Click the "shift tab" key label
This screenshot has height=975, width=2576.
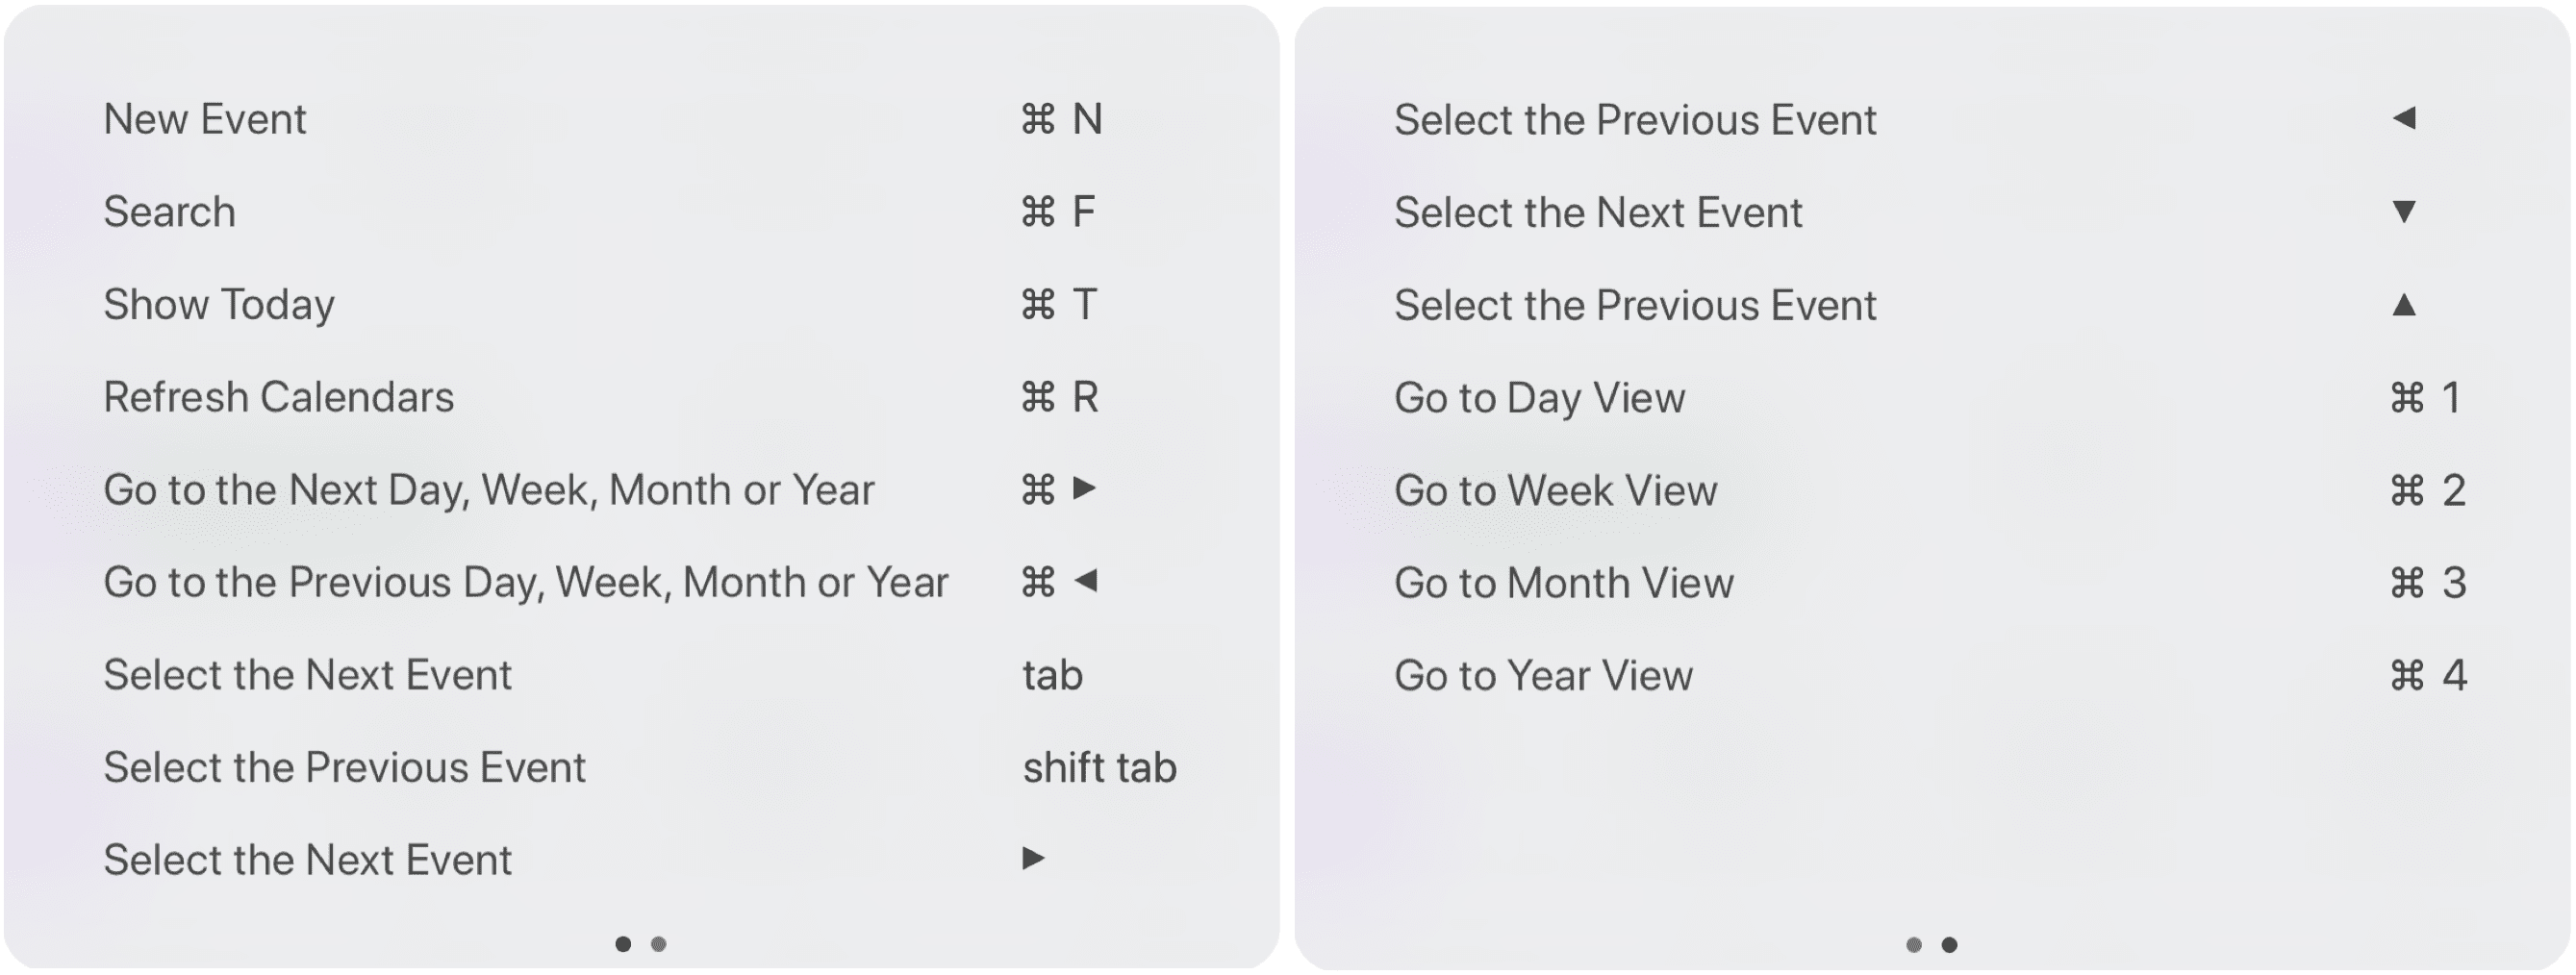click(1099, 767)
